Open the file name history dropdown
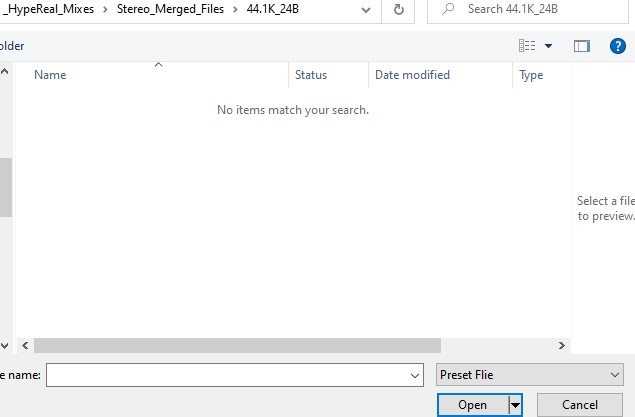 click(x=415, y=375)
